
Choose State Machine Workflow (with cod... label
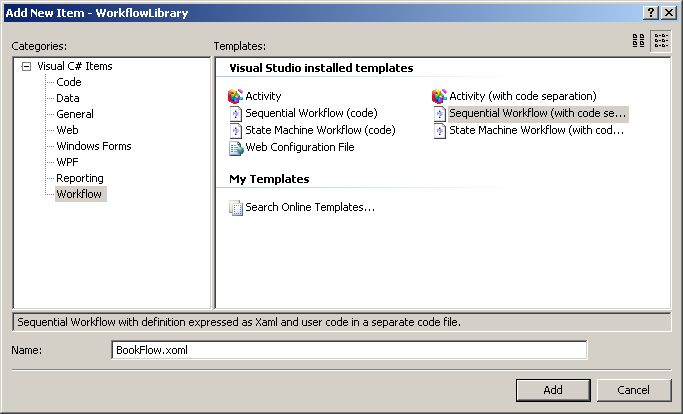(536, 130)
